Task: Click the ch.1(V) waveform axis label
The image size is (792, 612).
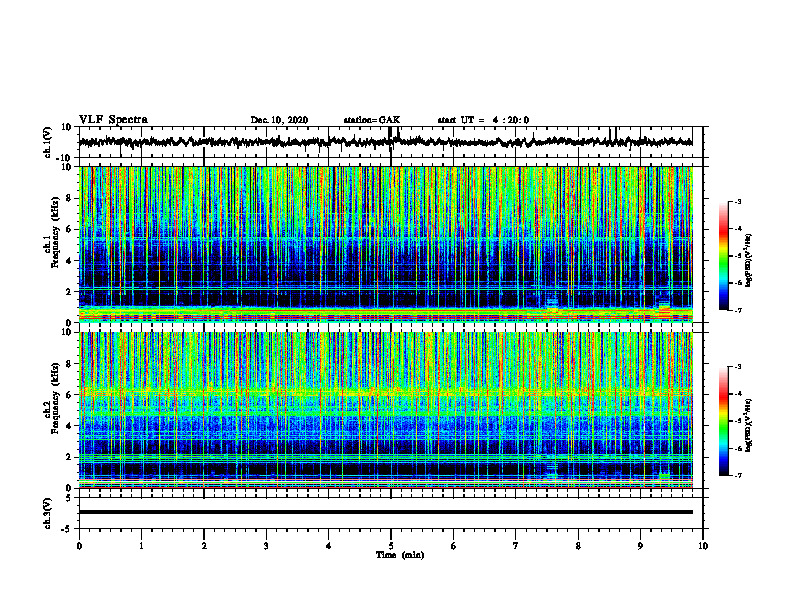Action: click(47, 142)
